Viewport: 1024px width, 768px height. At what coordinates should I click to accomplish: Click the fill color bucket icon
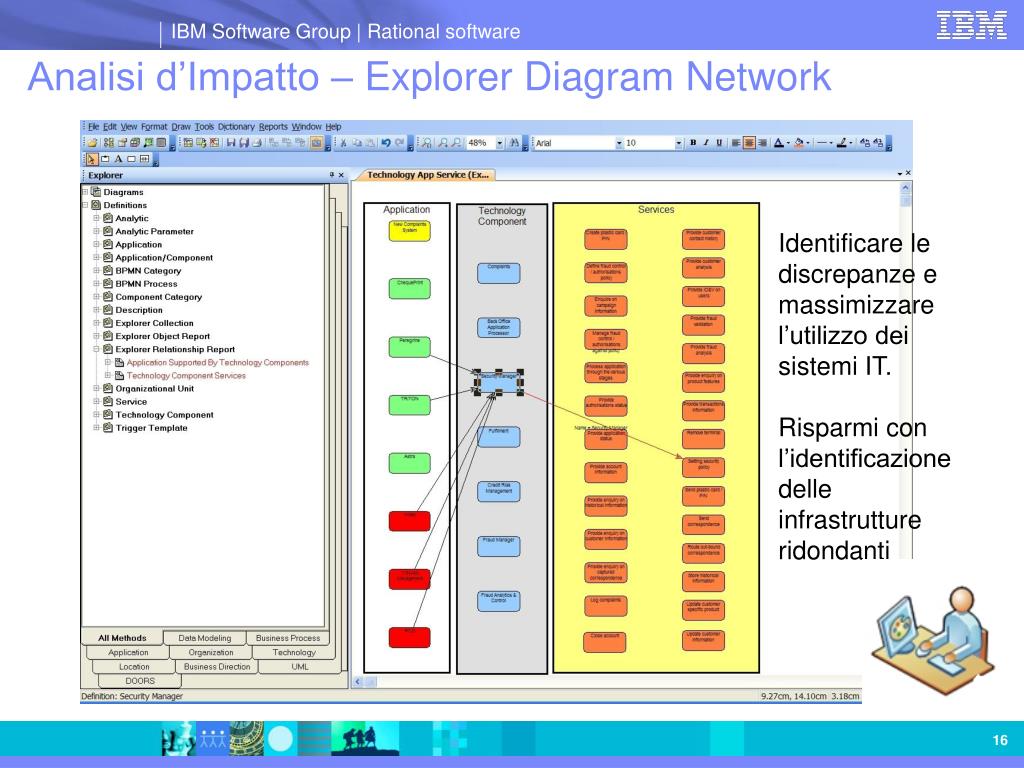click(x=799, y=142)
